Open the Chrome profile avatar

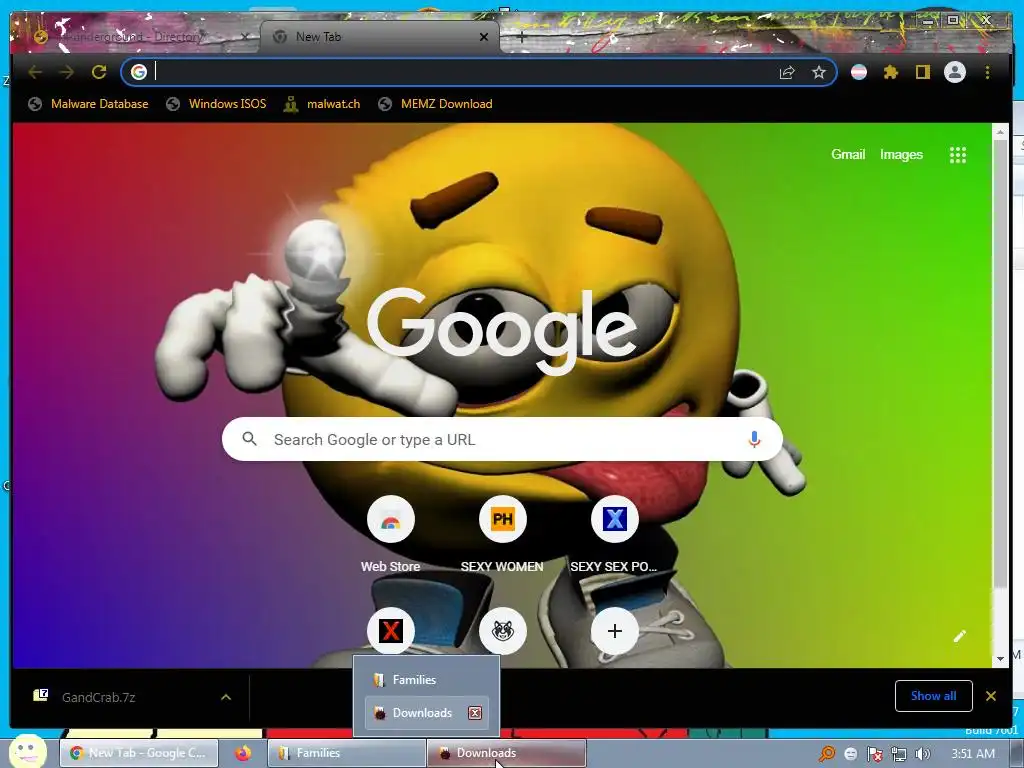[955, 72]
